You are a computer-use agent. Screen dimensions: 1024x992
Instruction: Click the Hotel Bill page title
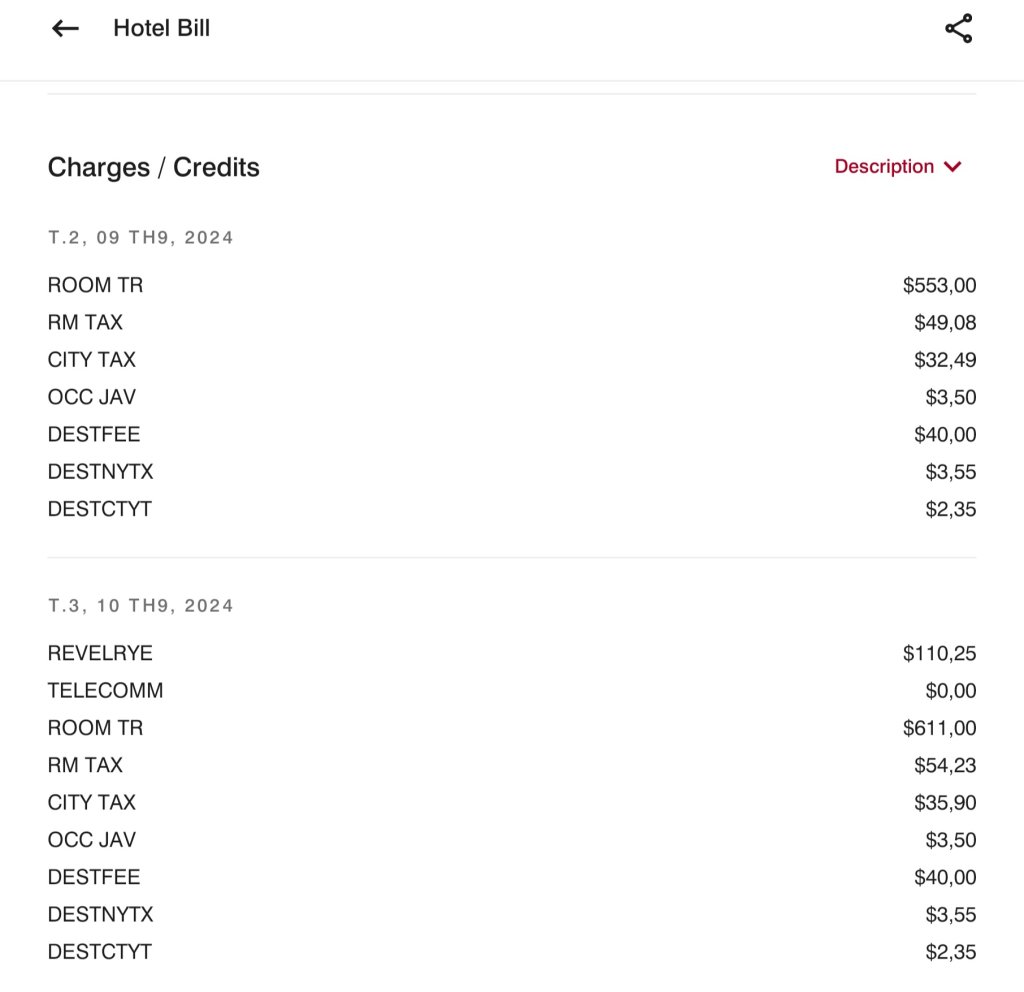tap(161, 29)
